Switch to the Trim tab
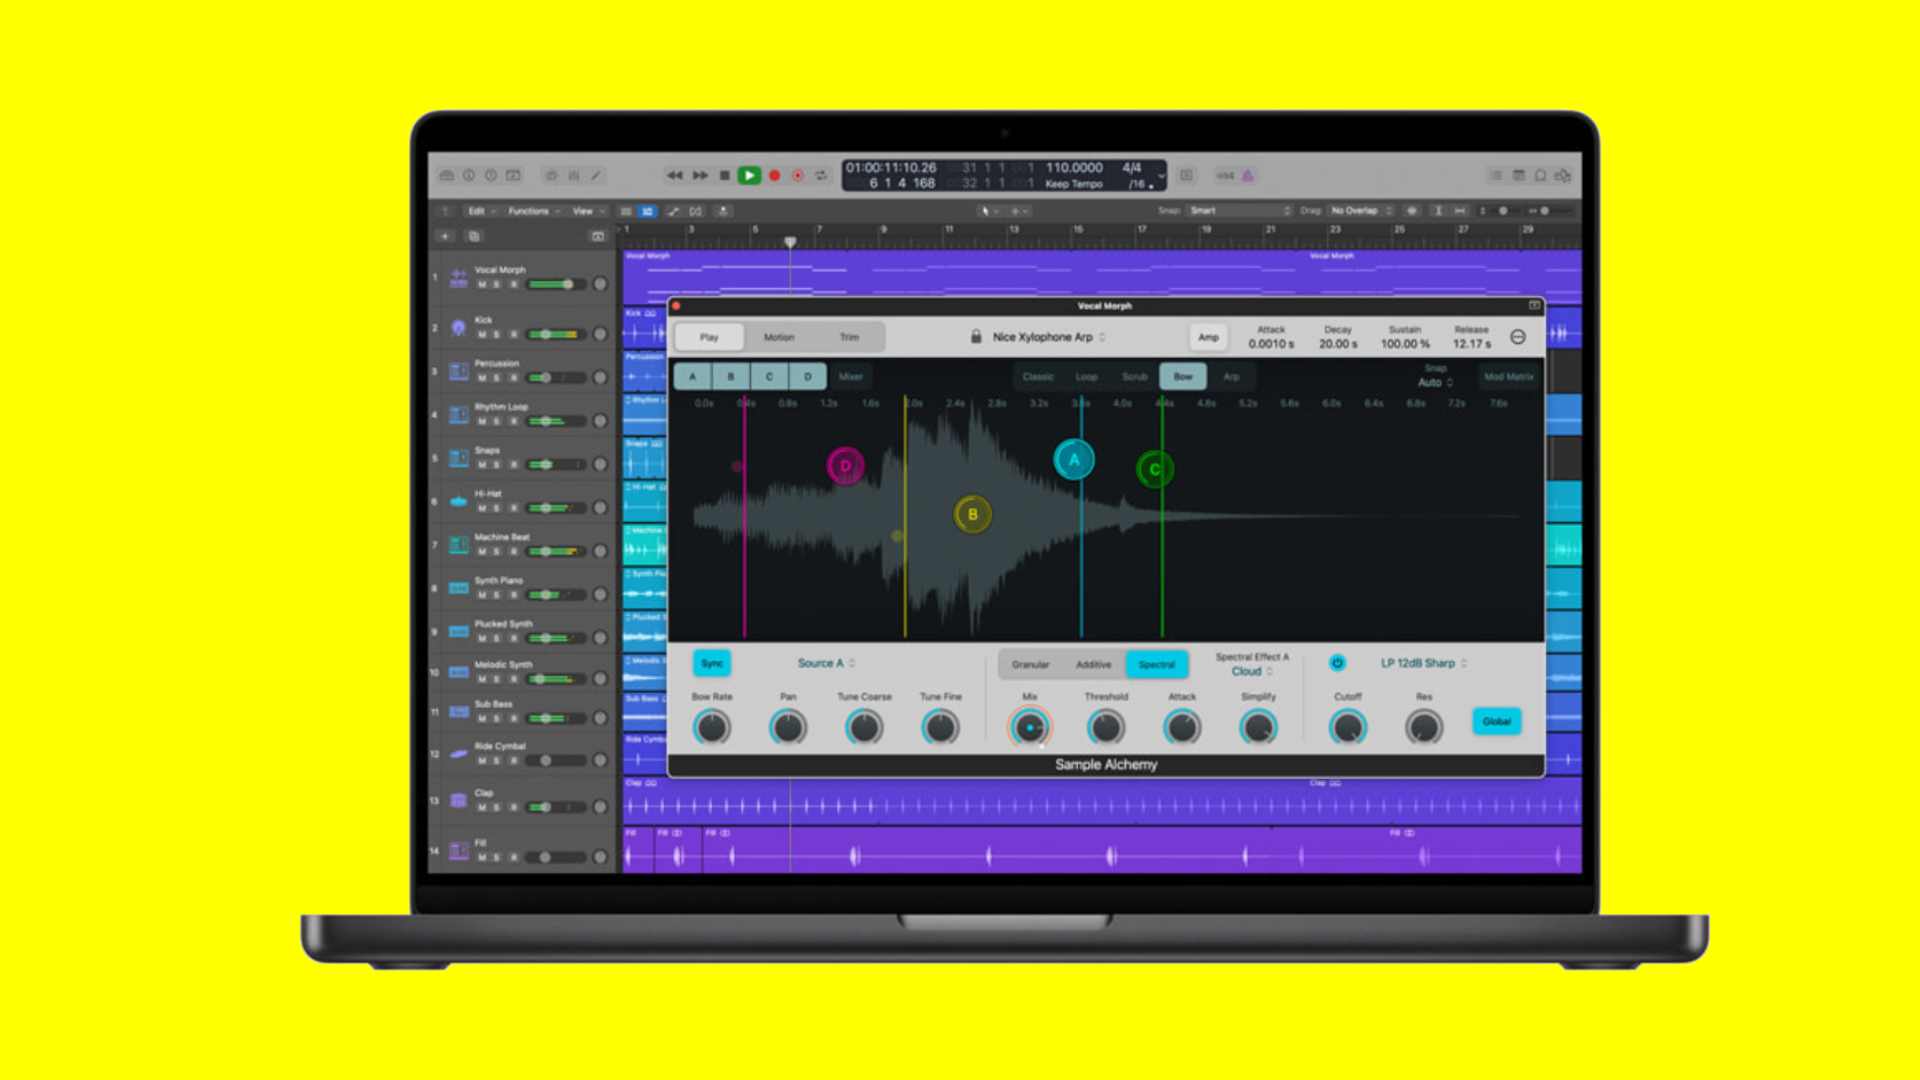Image resolution: width=1920 pixels, height=1080 pixels. click(x=849, y=337)
